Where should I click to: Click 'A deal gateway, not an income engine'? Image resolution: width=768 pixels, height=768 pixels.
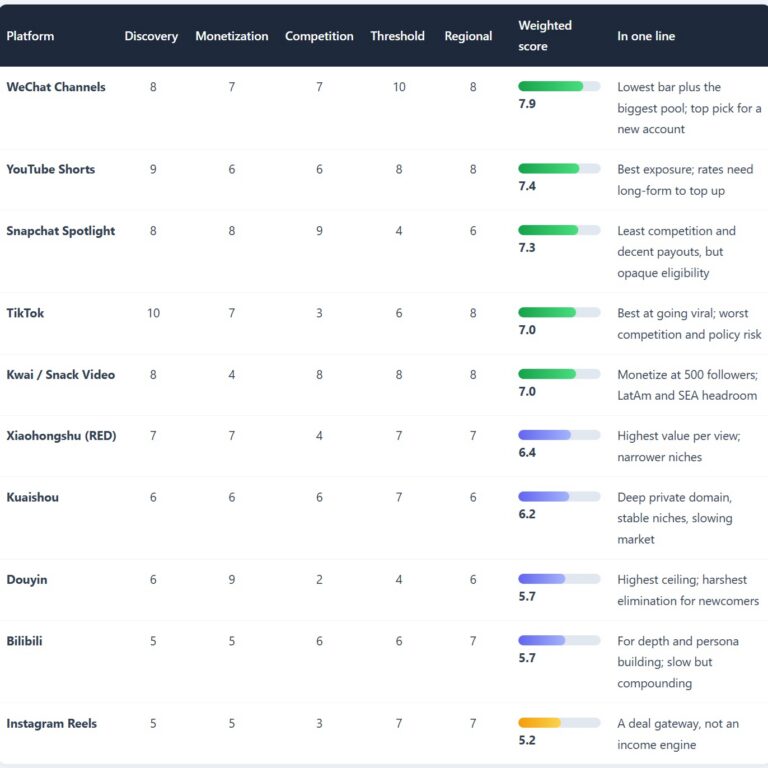(x=678, y=734)
